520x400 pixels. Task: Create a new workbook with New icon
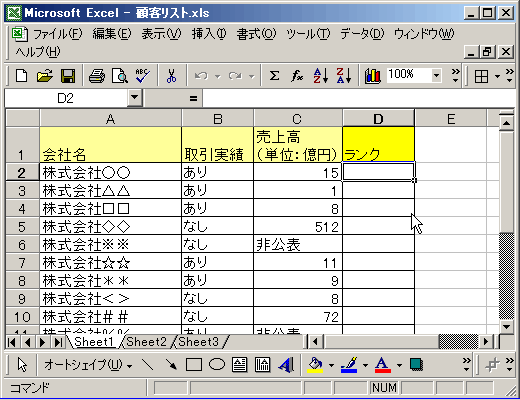click(22, 76)
